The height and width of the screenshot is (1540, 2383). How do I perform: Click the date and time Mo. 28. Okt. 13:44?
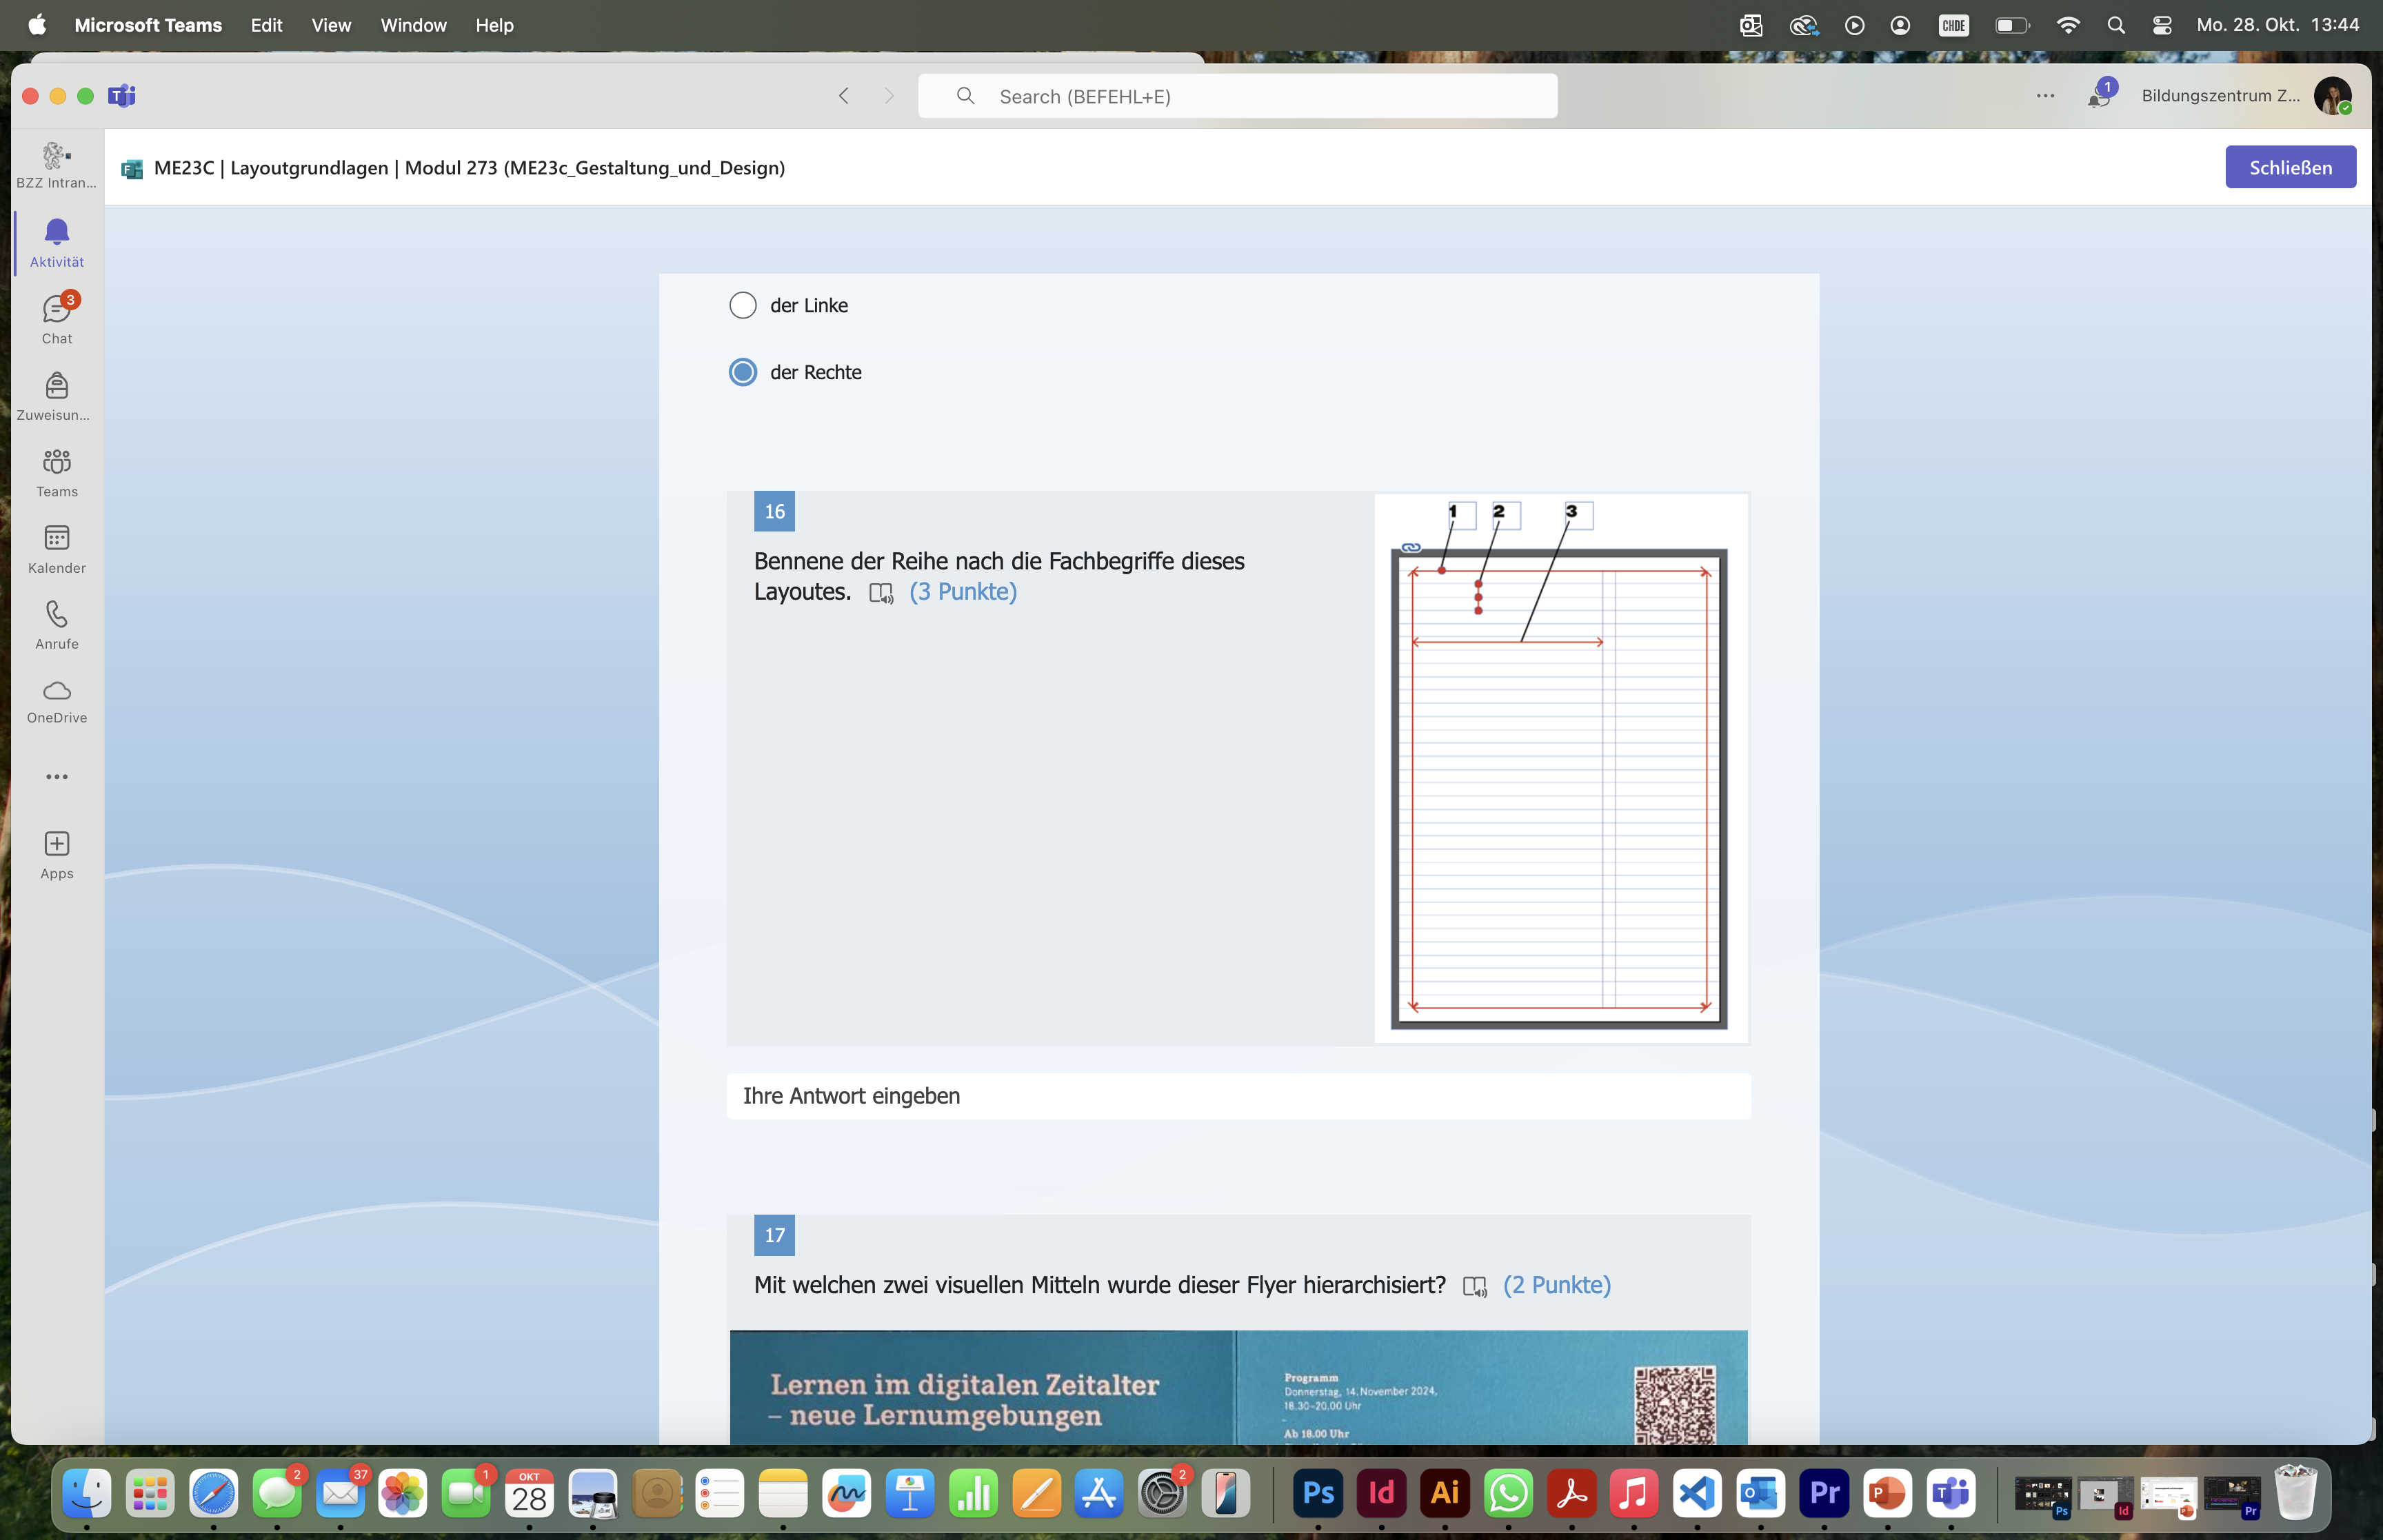[2277, 25]
